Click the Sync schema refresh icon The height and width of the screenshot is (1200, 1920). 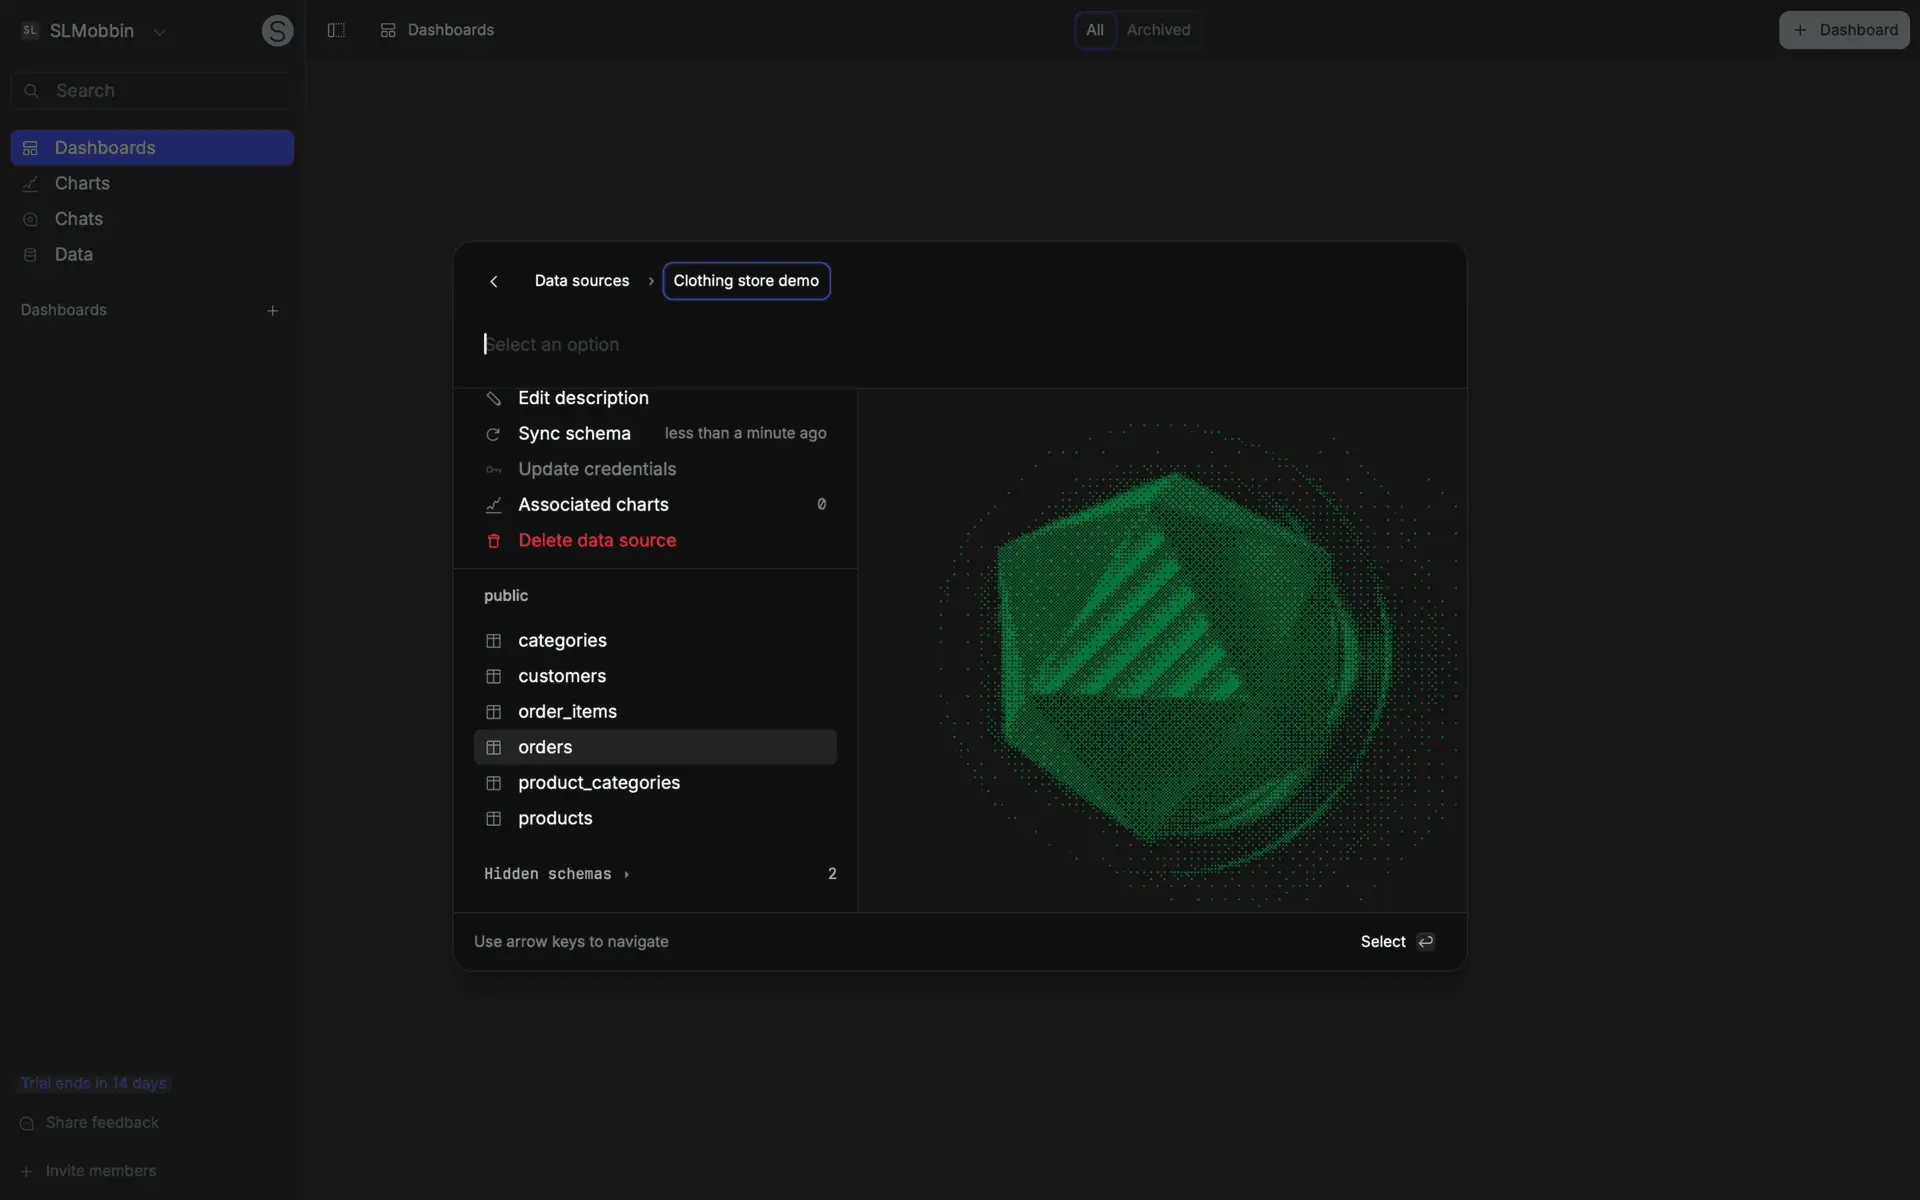[493, 434]
